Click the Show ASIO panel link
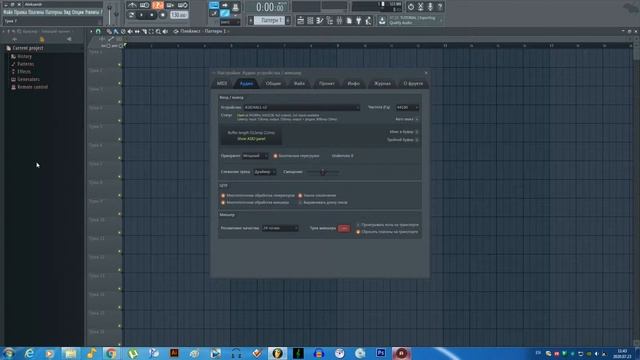 (x=251, y=139)
